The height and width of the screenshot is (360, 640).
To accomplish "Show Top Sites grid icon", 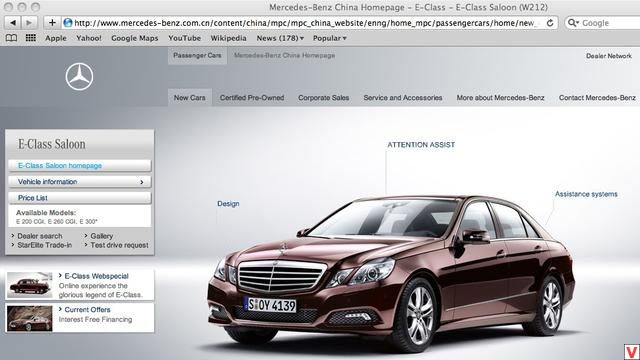I will [x=31, y=38].
